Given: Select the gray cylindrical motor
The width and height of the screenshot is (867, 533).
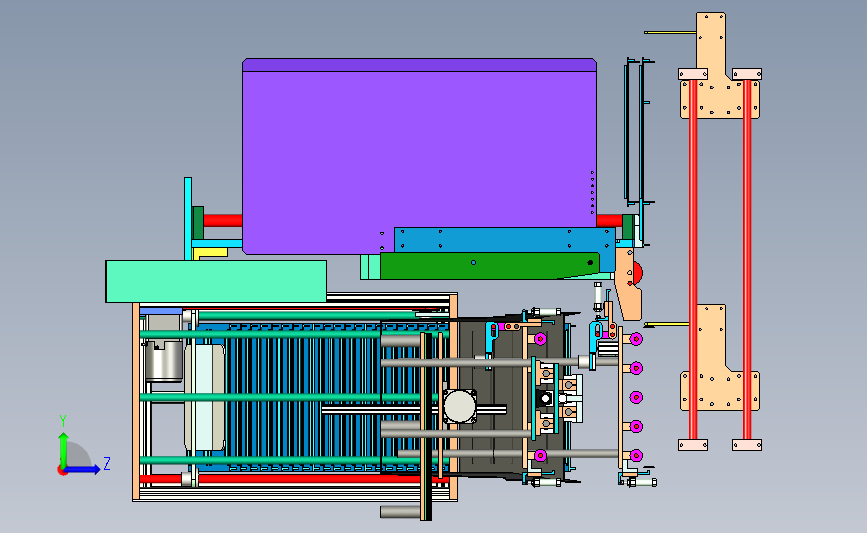Looking at the screenshot, I should 164,360.
